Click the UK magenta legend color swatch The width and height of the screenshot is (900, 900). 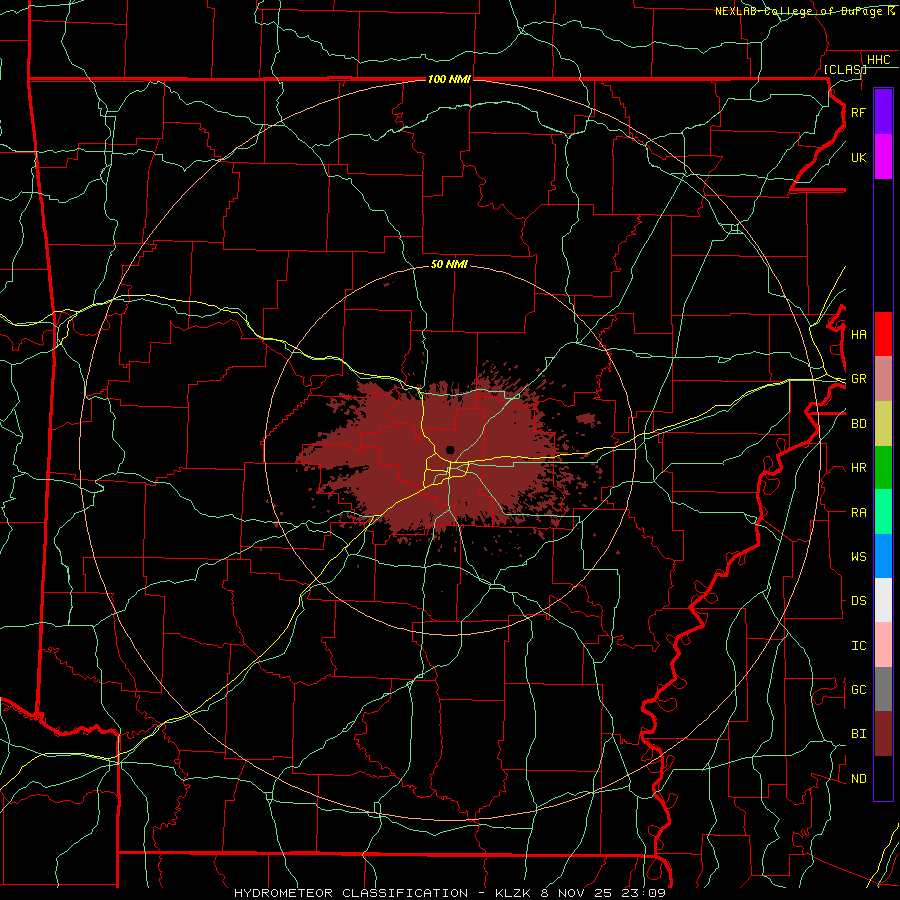click(883, 157)
